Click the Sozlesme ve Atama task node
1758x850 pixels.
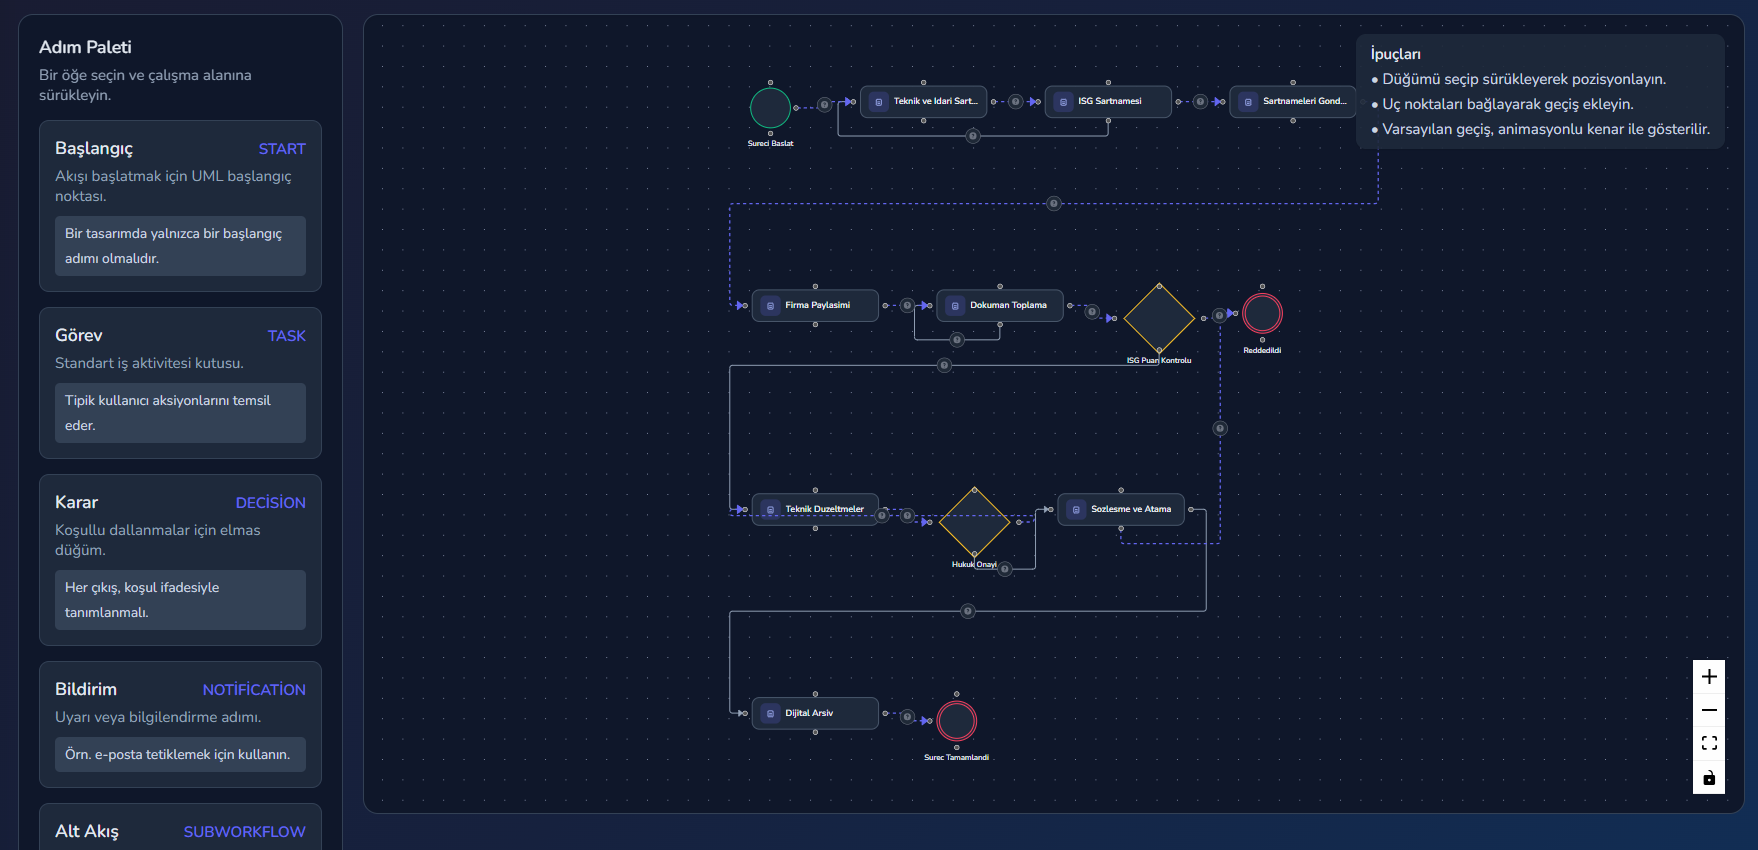pyautogui.click(x=1121, y=509)
